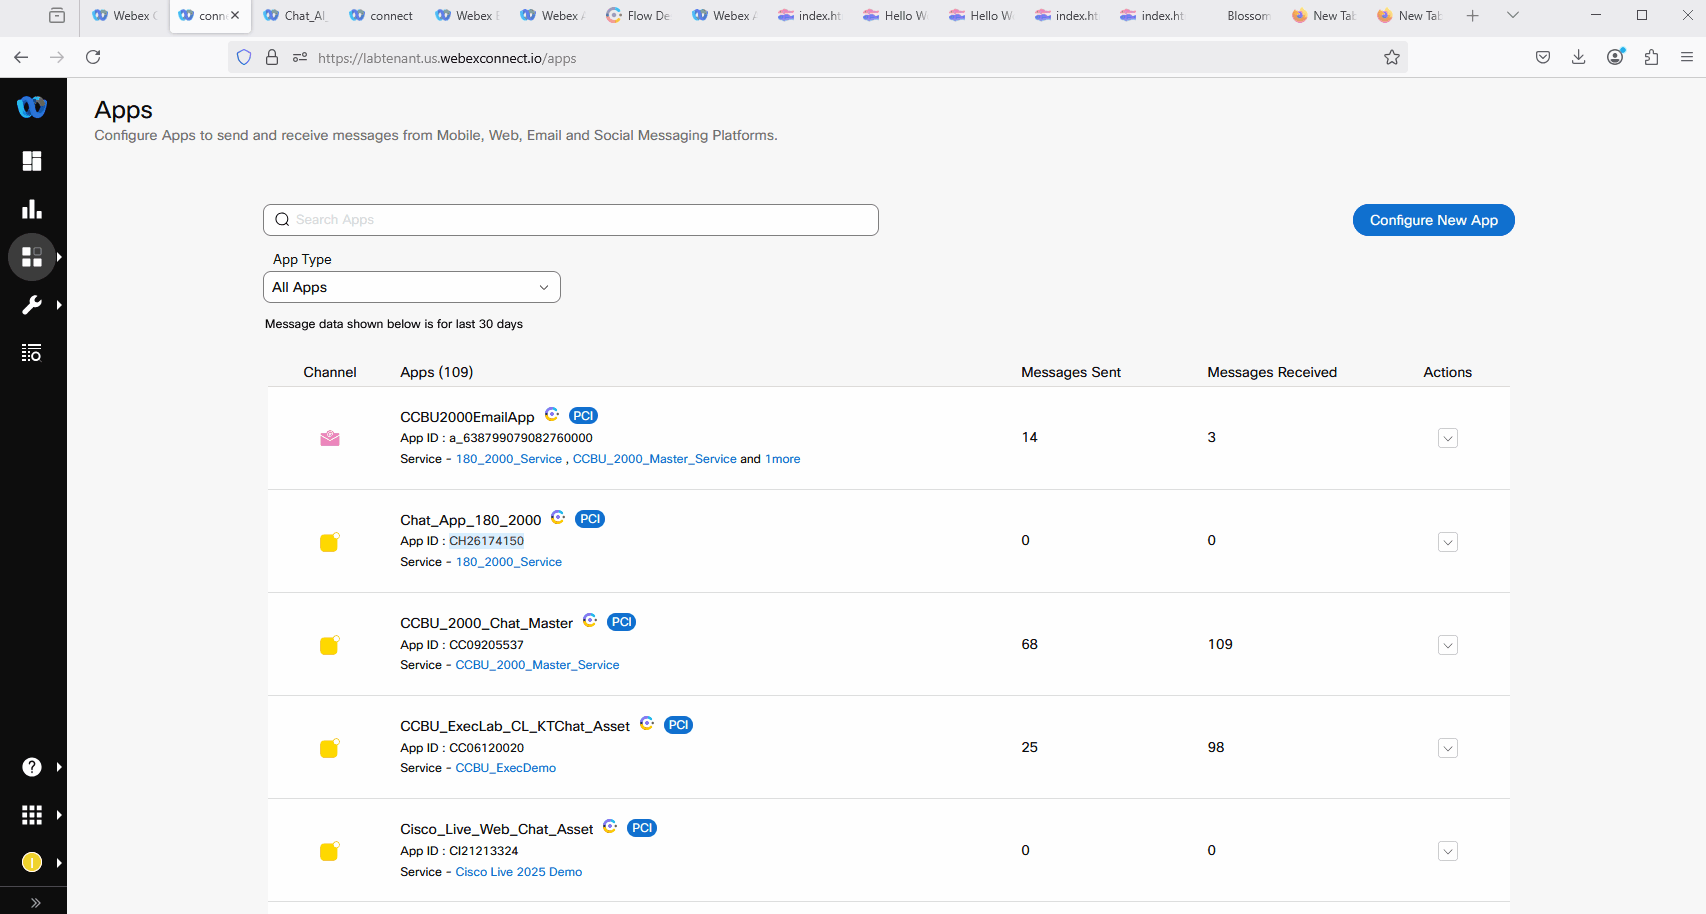Screen dimensions: 1706x914
Task: Open the reports bar chart icon
Action: click(x=32, y=209)
